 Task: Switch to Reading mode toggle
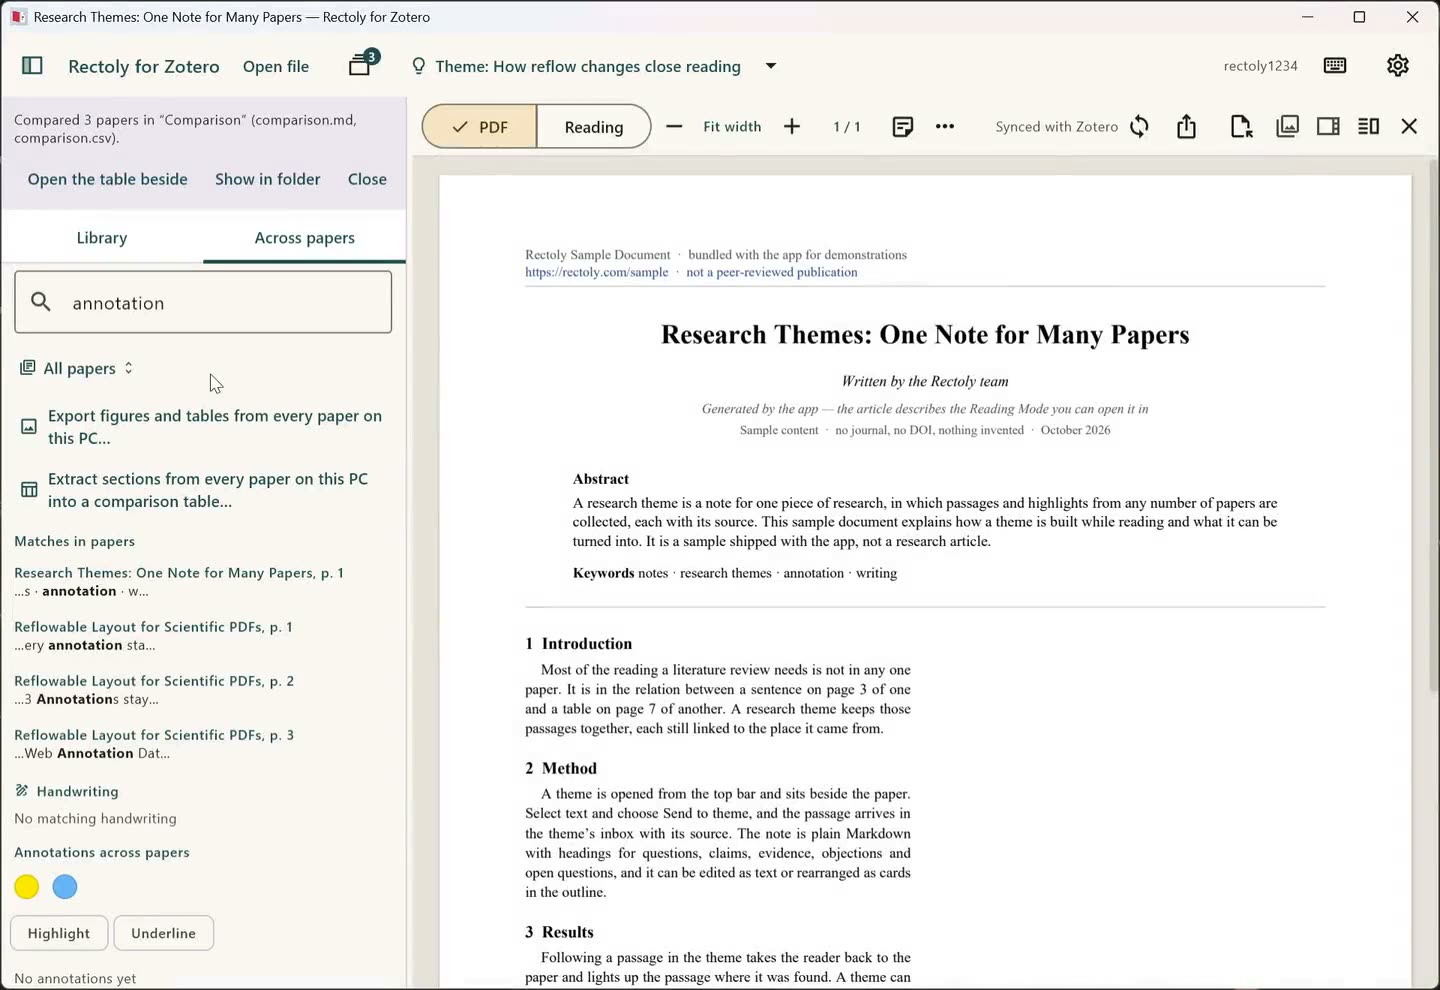pyautogui.click(x=594, y=127)
